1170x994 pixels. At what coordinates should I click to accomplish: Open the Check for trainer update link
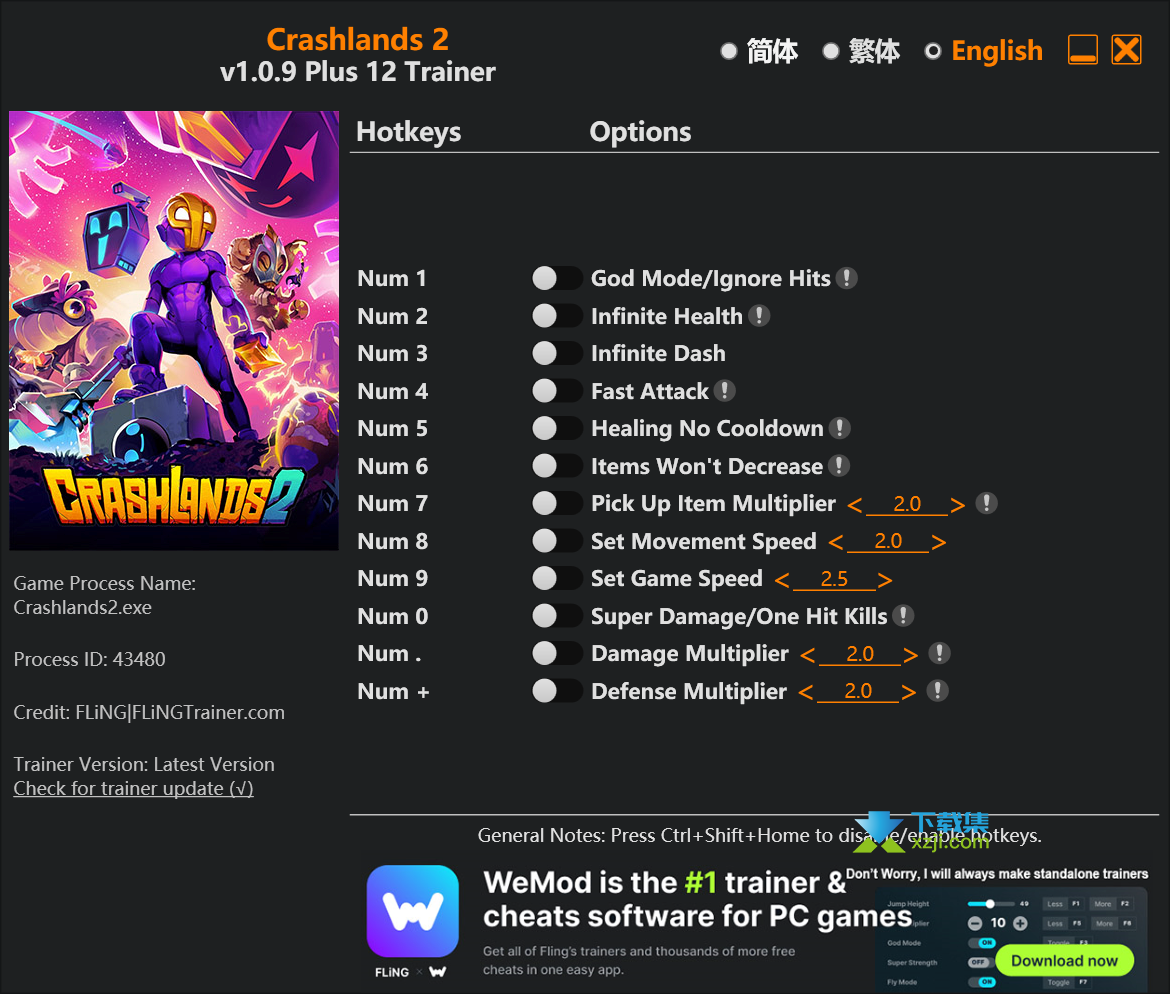coord(134,788)
